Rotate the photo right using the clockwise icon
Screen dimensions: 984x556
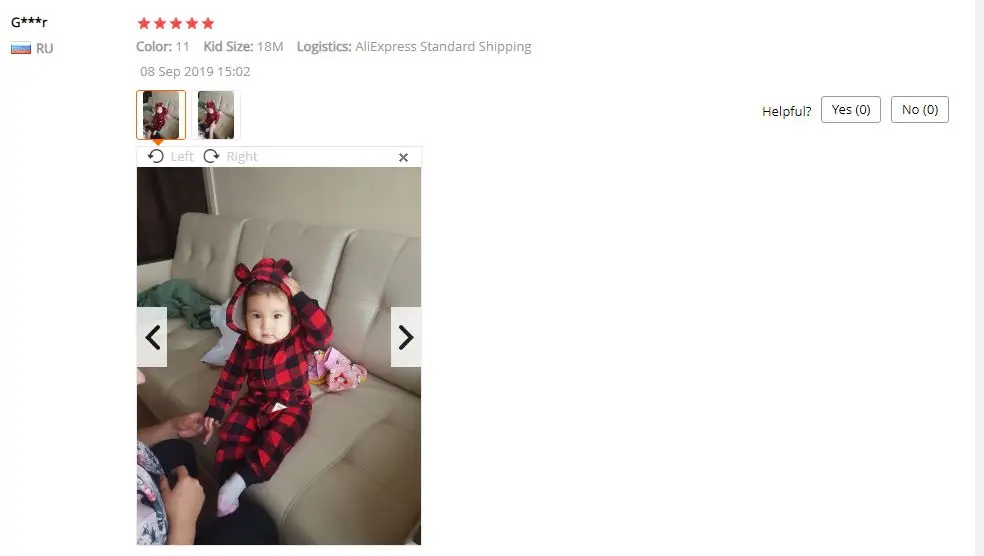click(x=211, y=156)
